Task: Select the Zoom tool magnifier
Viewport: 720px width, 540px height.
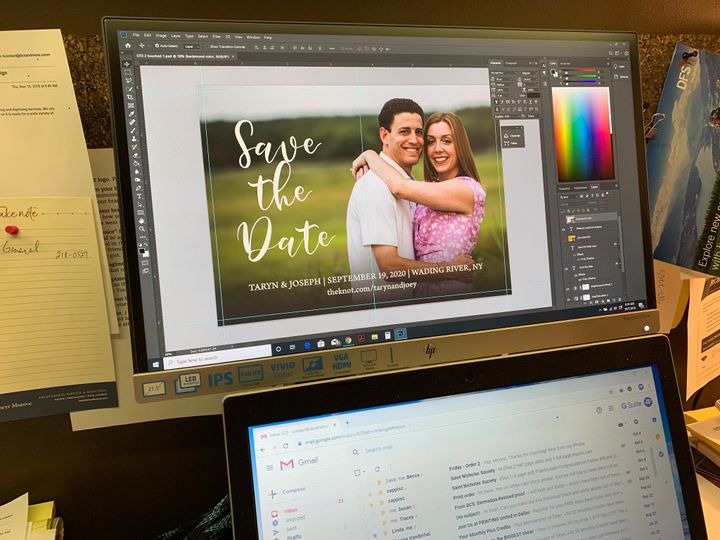Action: 142,229
